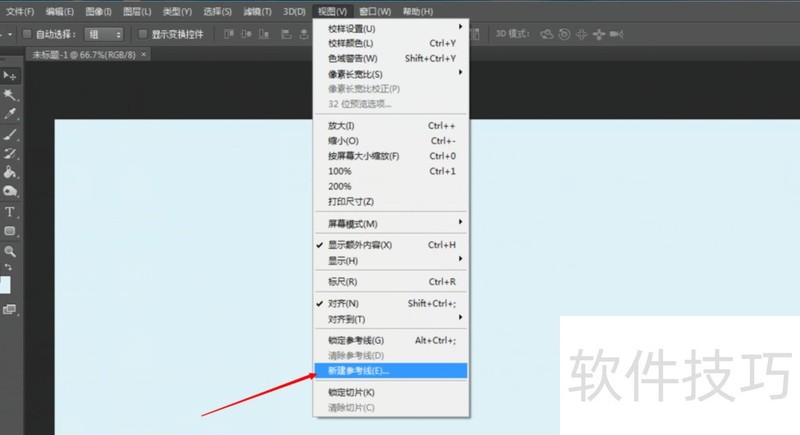
Task: Select the Brush tool
Action: click(x=10, y=134)
